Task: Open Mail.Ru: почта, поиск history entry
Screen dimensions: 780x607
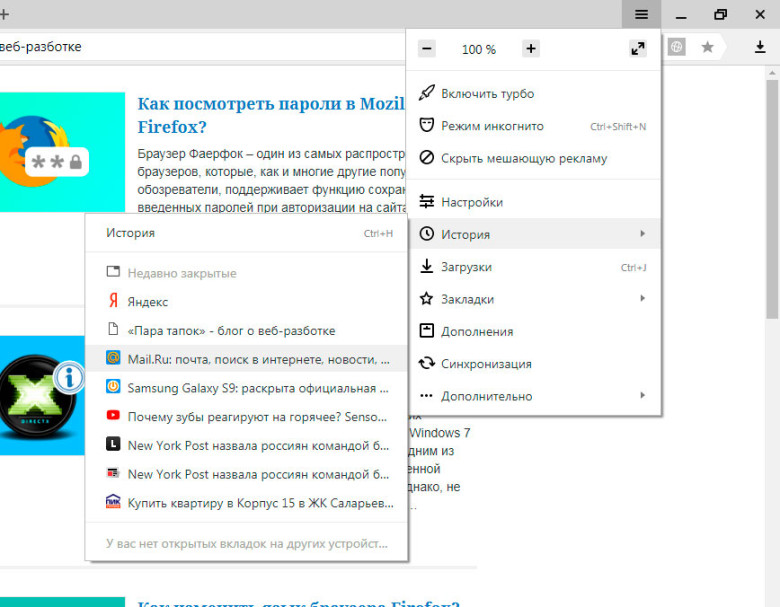Action: pyautogui.click(x=246, y=359)
